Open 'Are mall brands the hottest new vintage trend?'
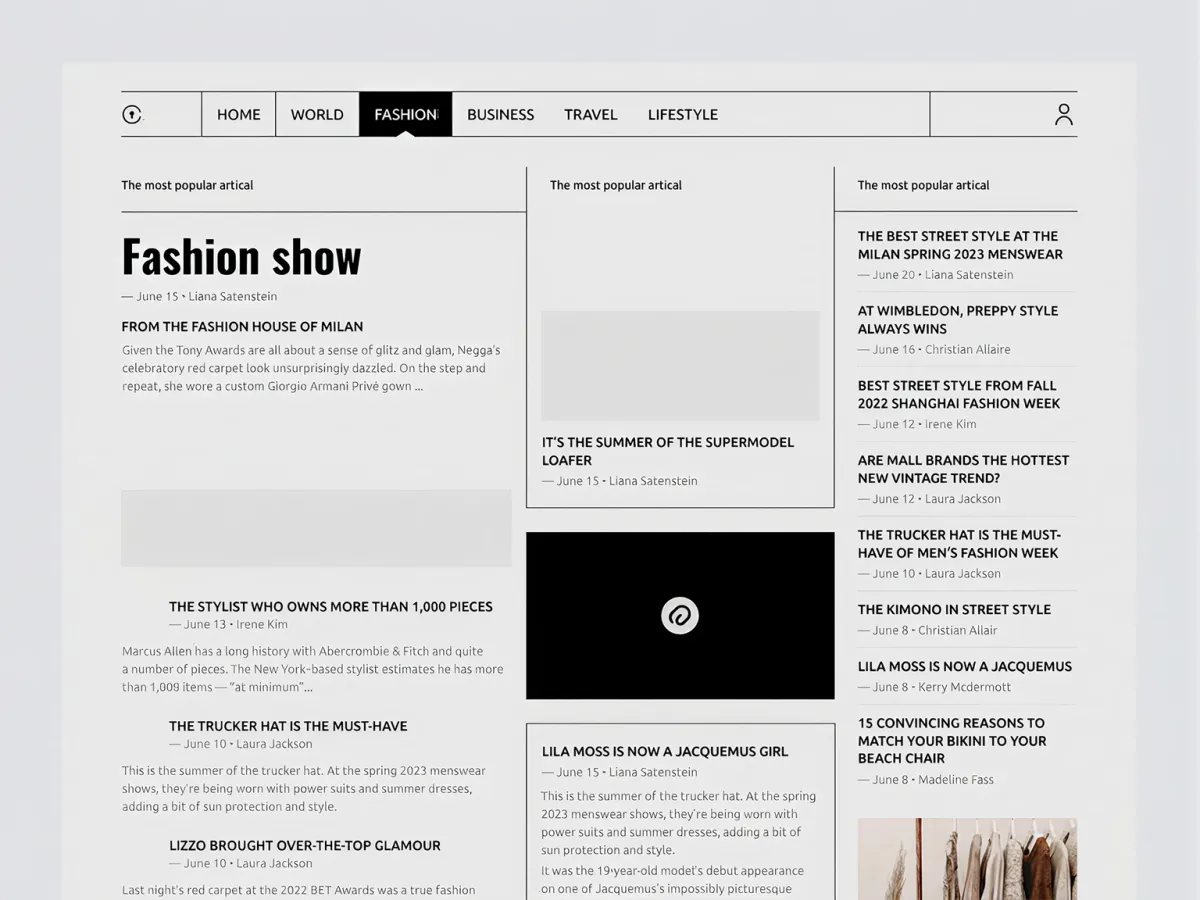The height and width of the screenshot is (900, 1200). 963,469
